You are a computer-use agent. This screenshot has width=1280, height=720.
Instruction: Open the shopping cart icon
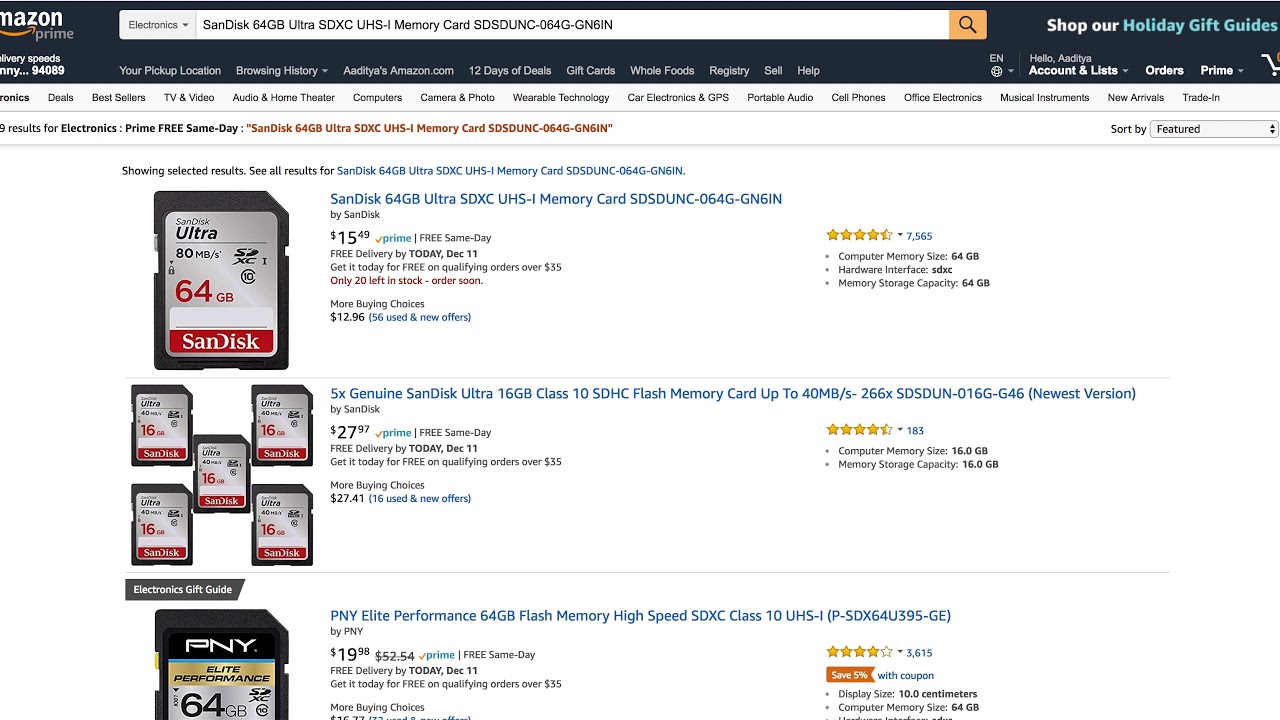[1271, 66]
